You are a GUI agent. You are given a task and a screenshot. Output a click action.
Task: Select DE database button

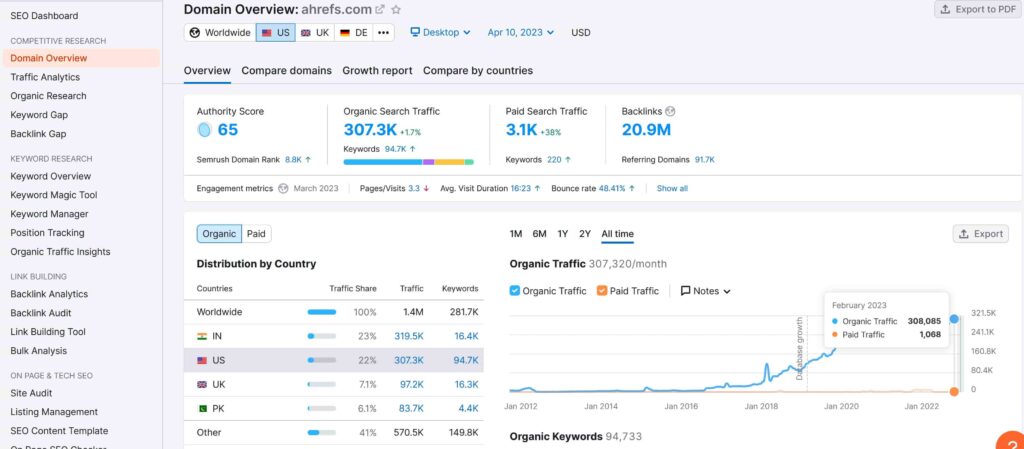354,33
